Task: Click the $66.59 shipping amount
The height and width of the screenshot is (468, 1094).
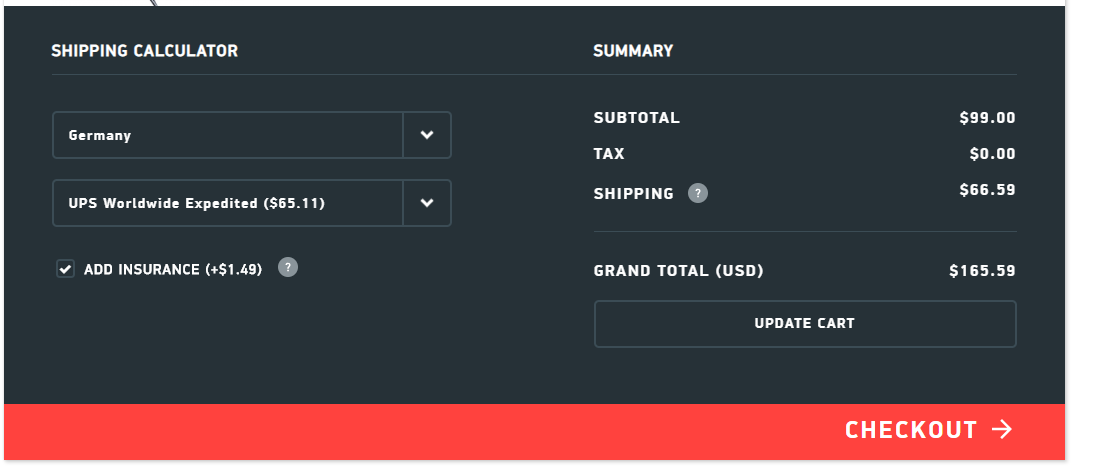Action: click(987, 190)
